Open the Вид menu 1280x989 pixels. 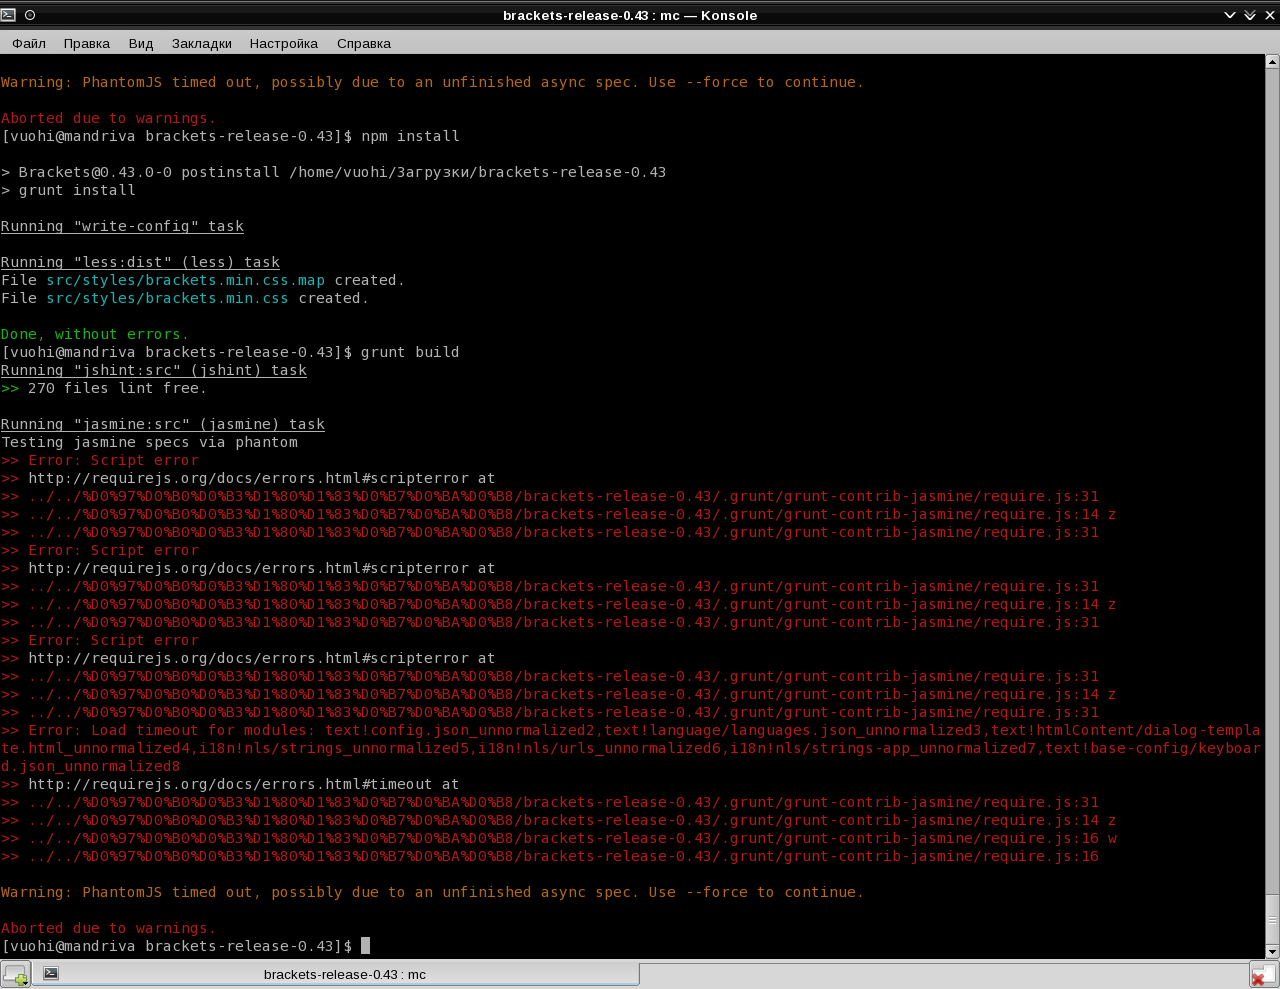(x=141, y=43)
